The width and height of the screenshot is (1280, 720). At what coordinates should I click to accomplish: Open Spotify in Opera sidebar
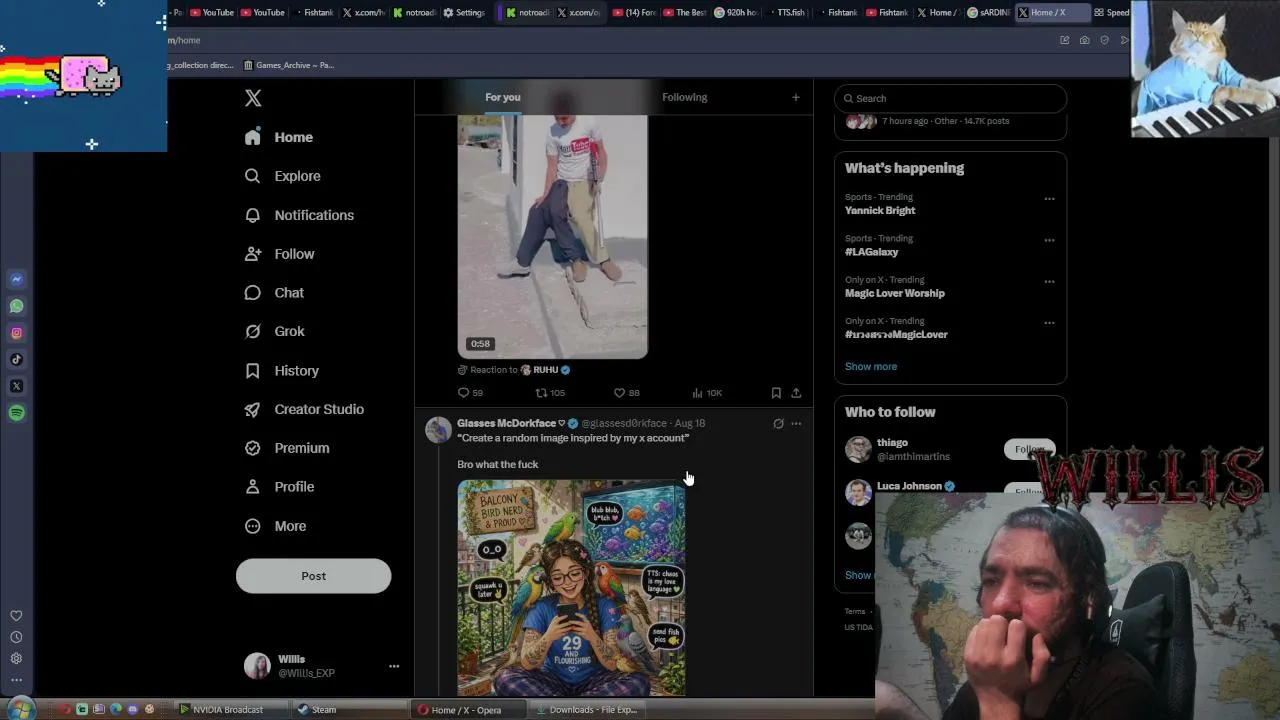point(16,413)
